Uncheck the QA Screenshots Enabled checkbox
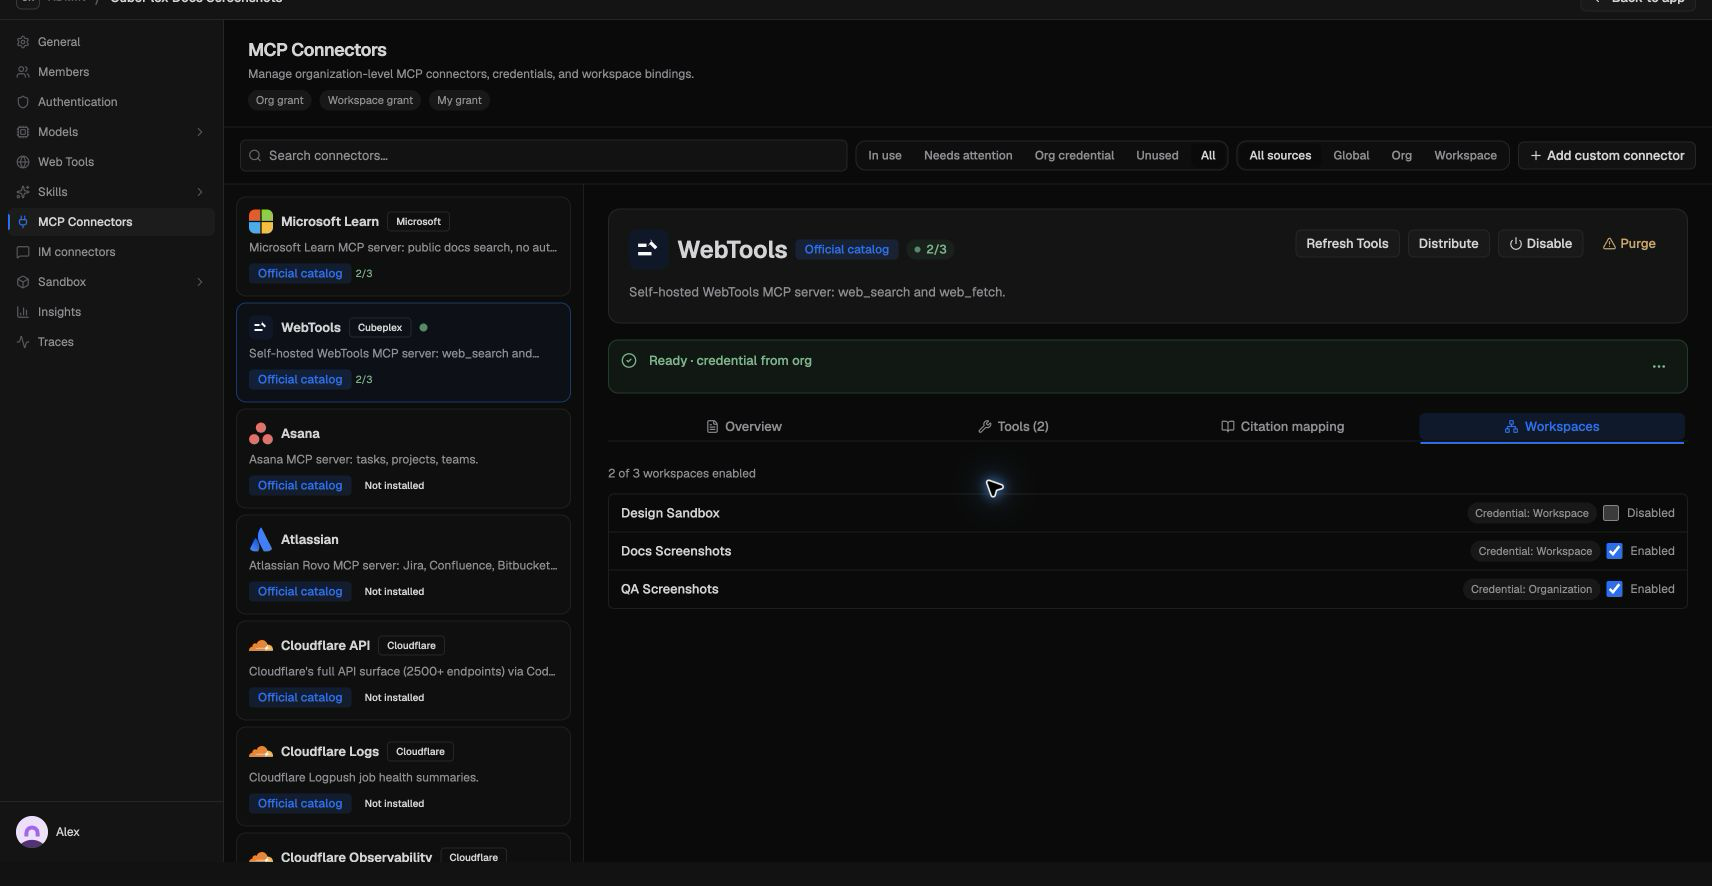Viewport: 1712px width, 886px height. coord(1614,589)
